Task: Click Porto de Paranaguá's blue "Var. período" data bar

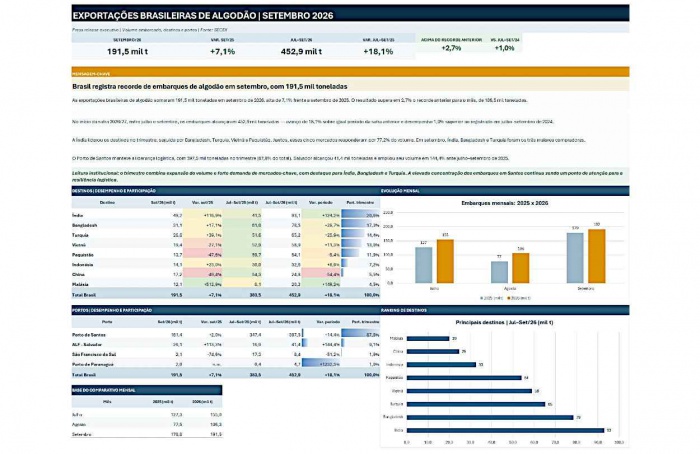Action: (321, 364)
